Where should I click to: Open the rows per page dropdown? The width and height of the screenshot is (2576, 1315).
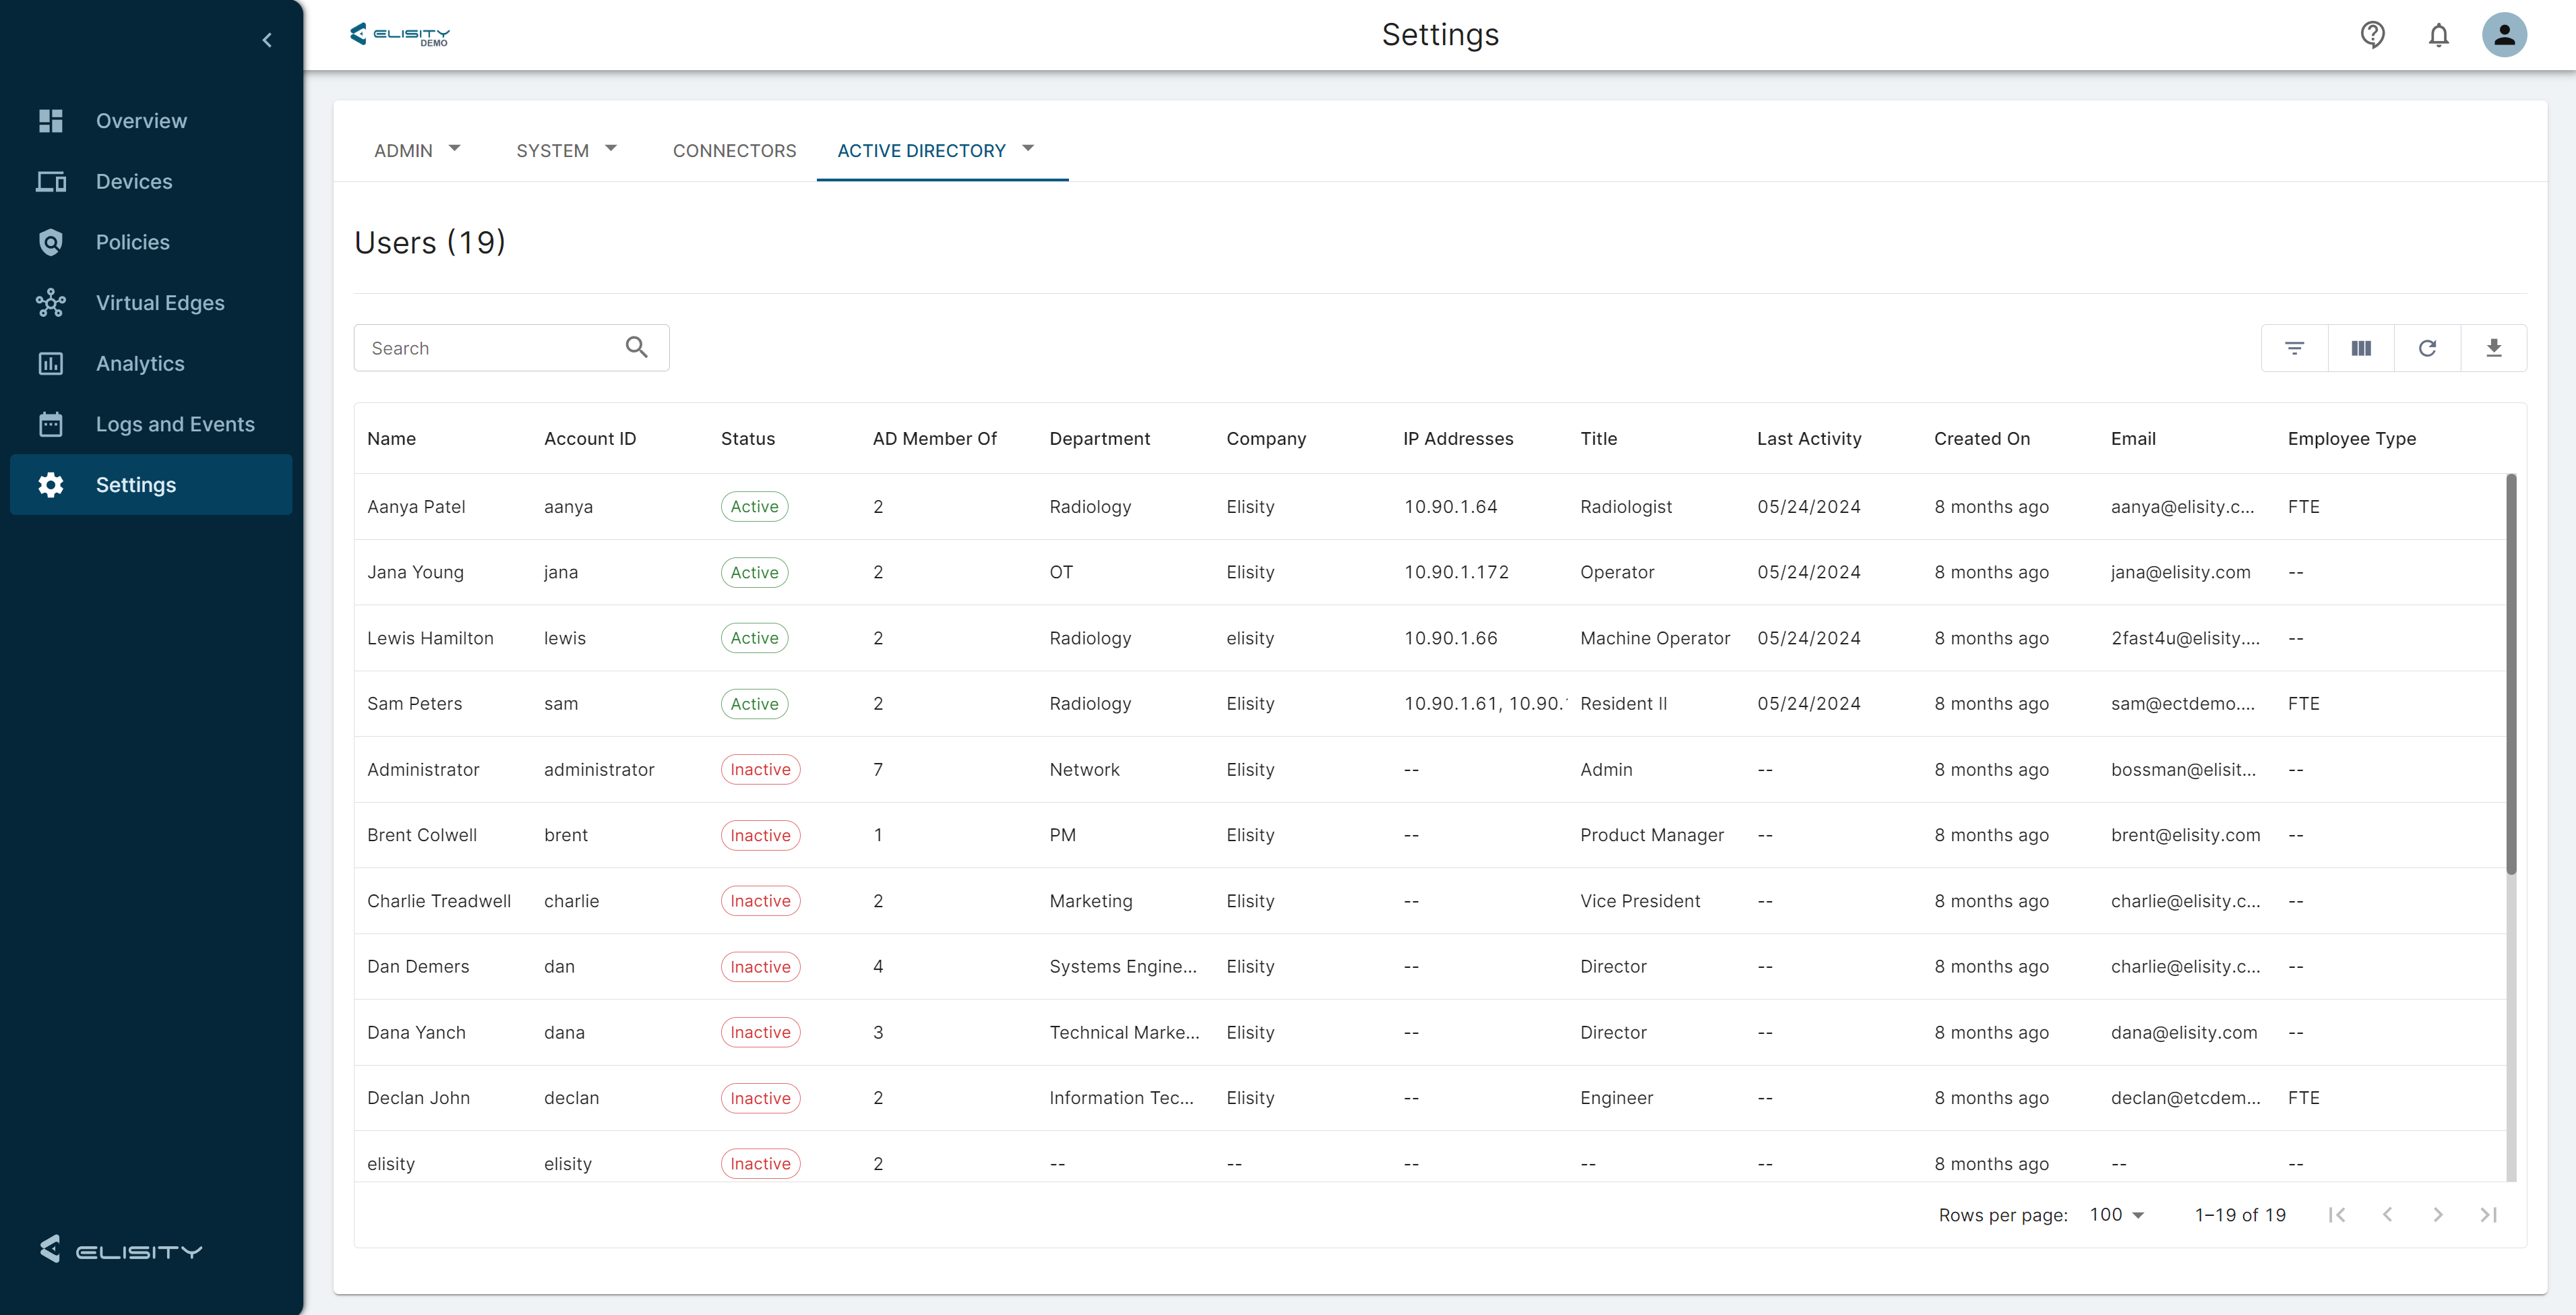[2116, 1214]
